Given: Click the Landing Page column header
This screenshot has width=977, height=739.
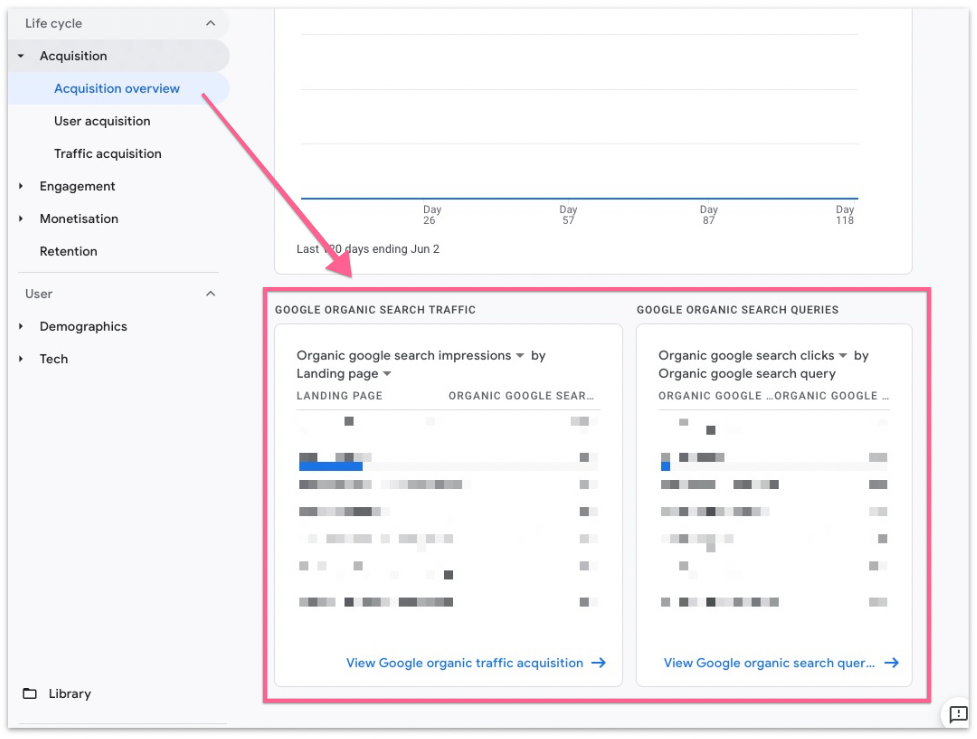Looking at the screenshot, I should pos(339,396).
